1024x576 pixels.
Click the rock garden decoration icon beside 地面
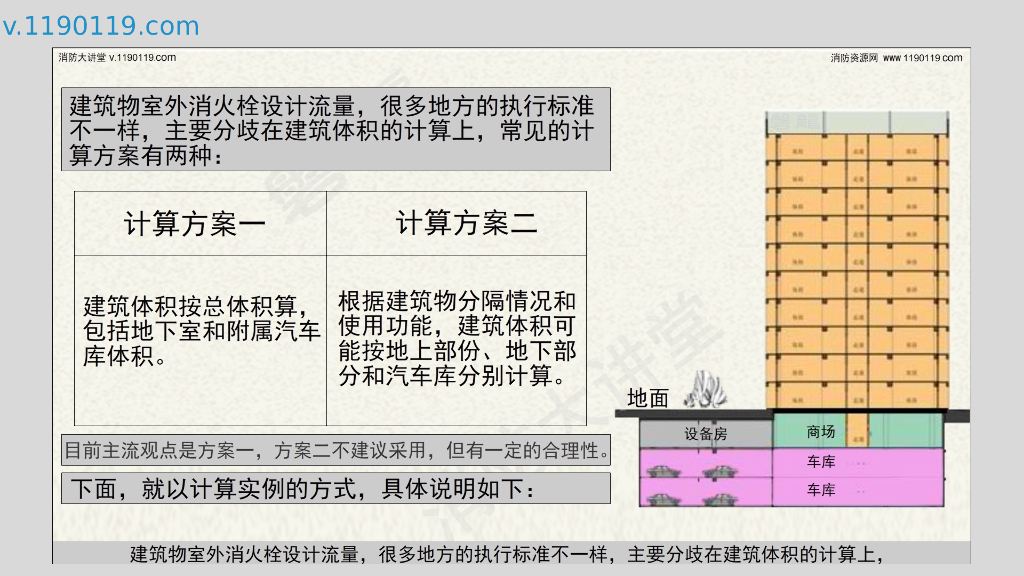tap(705, 390)
